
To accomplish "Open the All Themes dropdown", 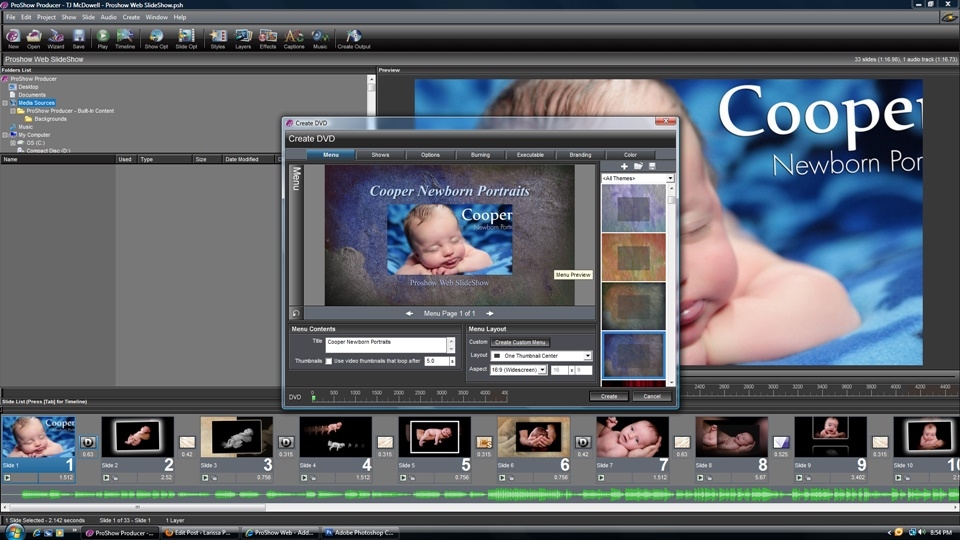I will coord(637,178).
